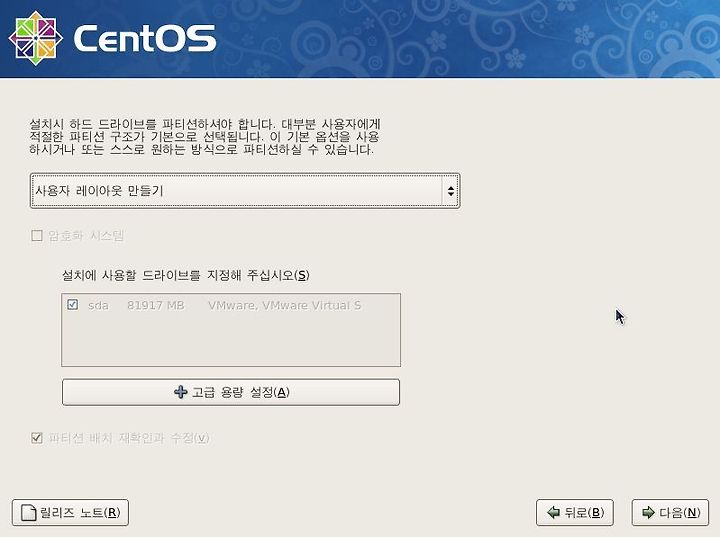The height and width of the screenshot is (537, 720).
Task: Click the up-down arrows on the layout combo box
Action: click(450, 191)
